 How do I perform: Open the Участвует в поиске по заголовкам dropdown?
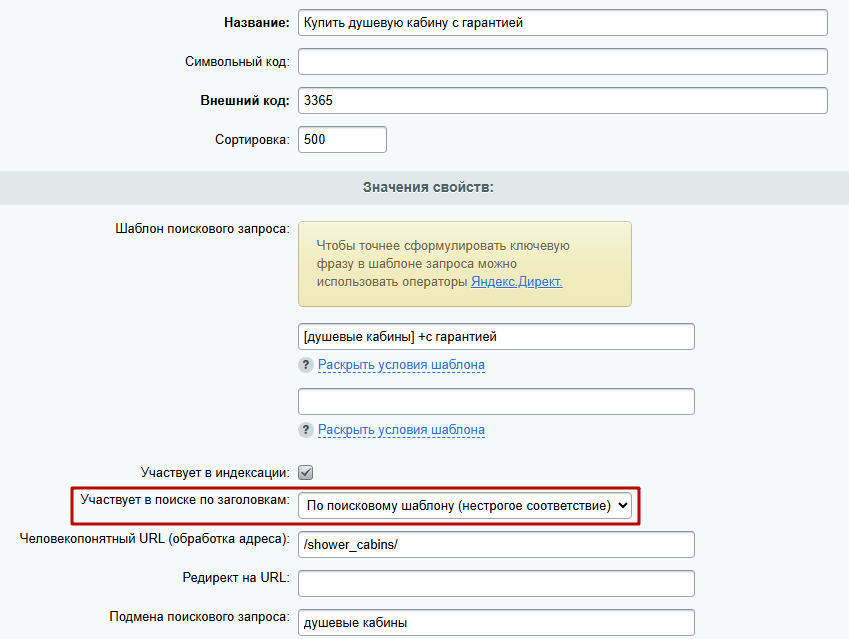465,506
